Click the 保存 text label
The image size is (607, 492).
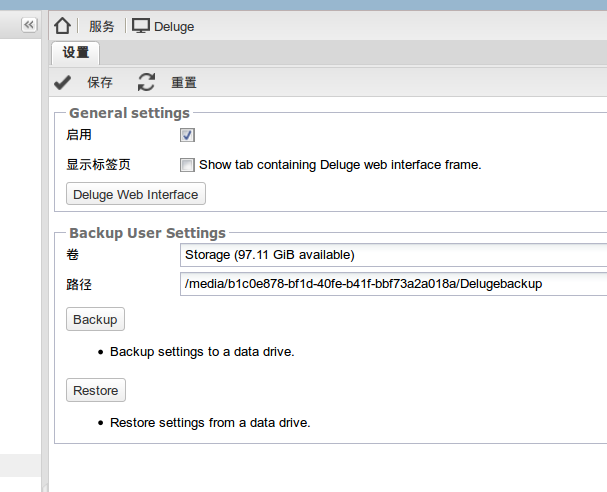click(100, 82)
